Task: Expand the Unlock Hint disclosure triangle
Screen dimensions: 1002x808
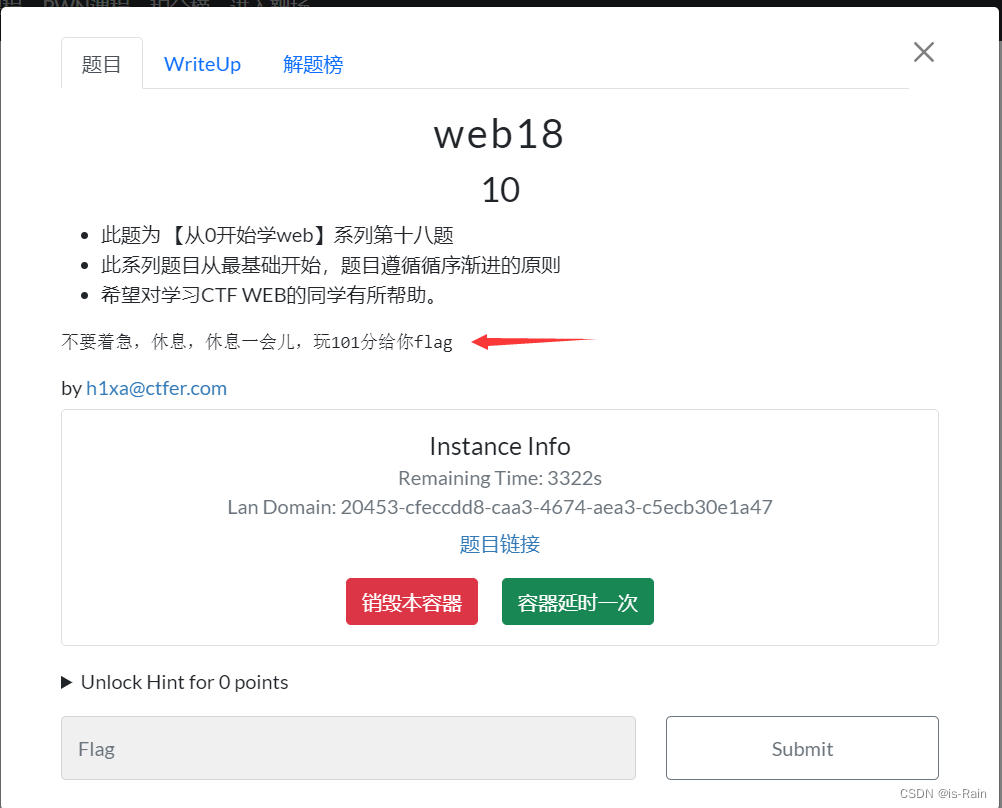Action: coord(66,682)
